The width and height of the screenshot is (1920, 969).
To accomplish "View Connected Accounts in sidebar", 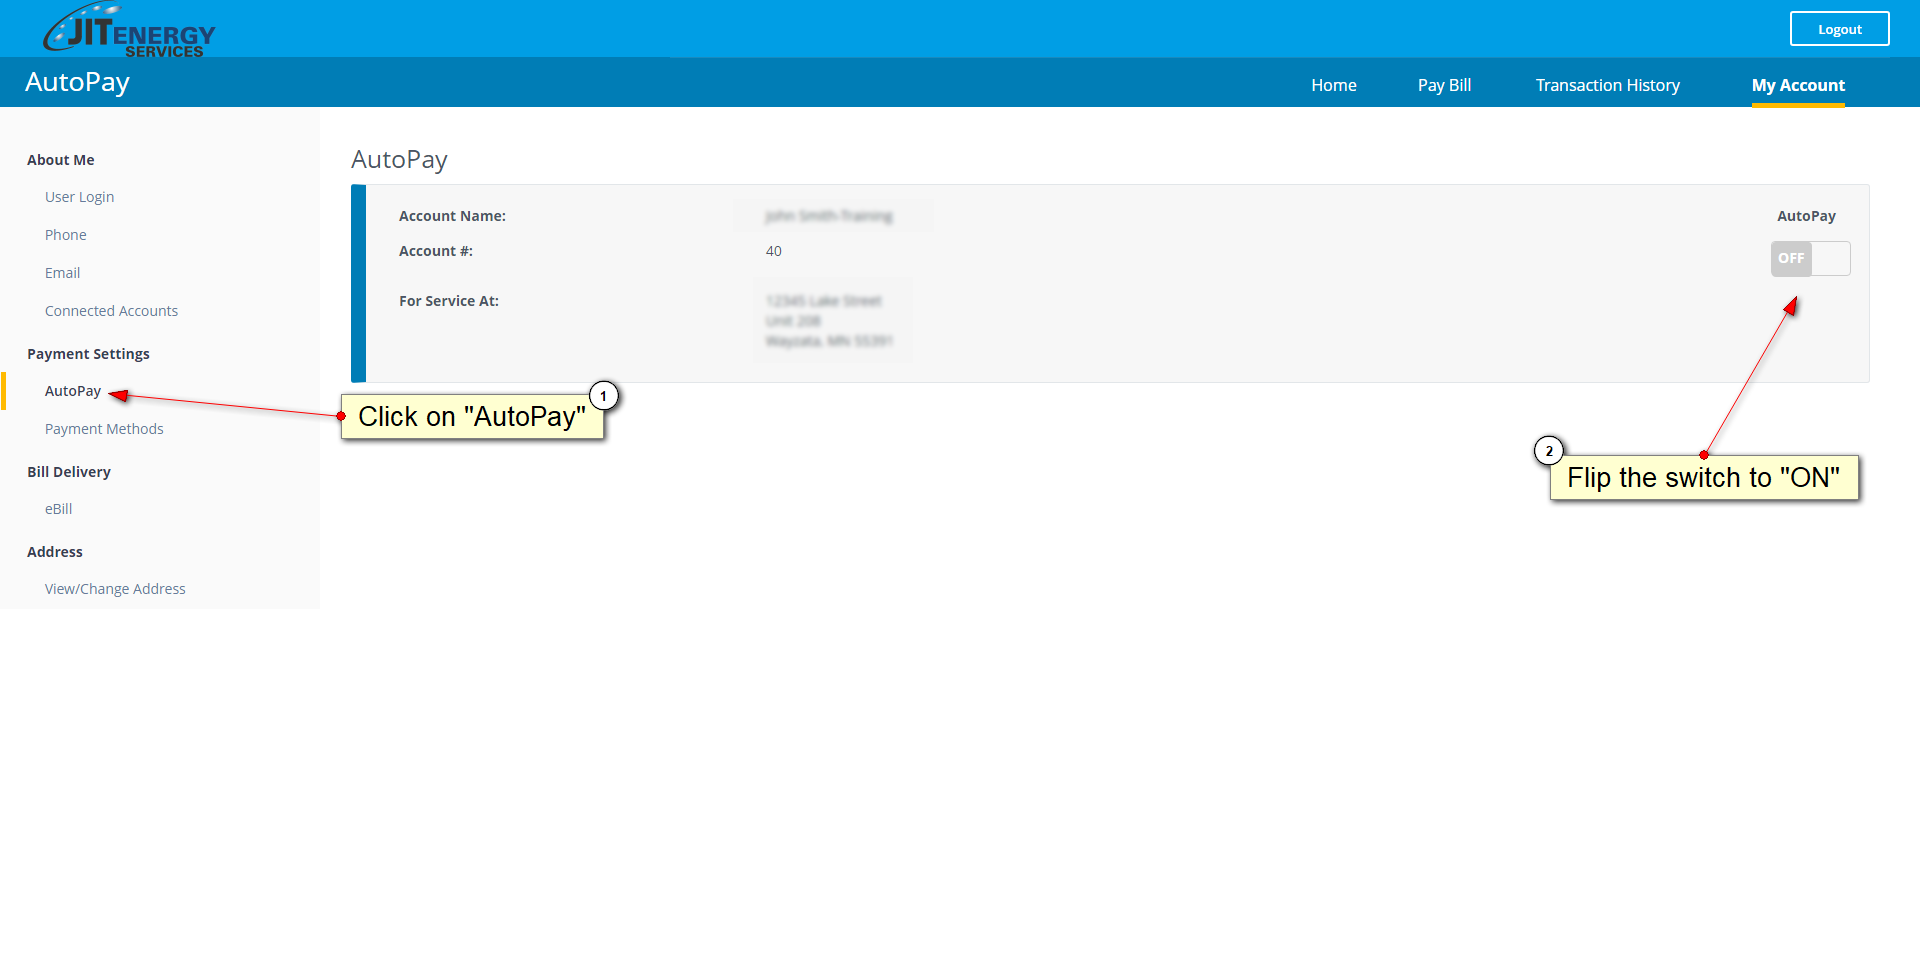I will pyautogui.click(x=111, y=311).
